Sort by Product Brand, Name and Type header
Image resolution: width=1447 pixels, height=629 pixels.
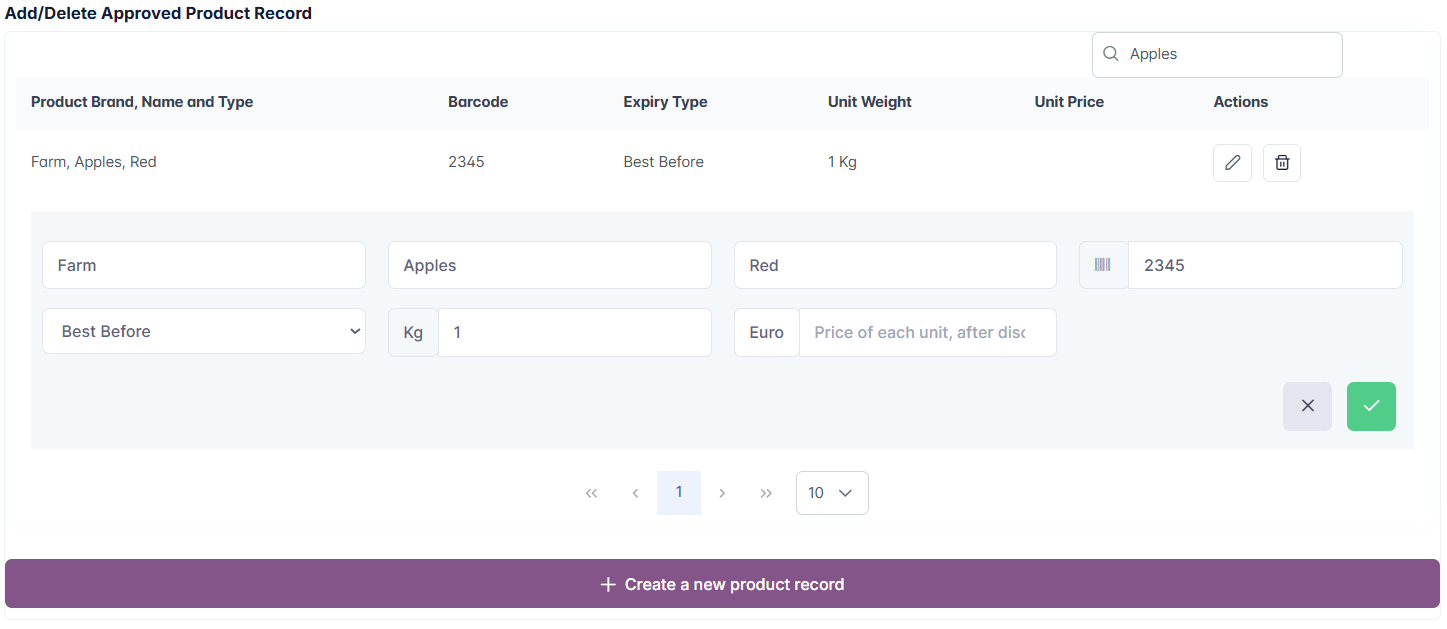[142, 102]
